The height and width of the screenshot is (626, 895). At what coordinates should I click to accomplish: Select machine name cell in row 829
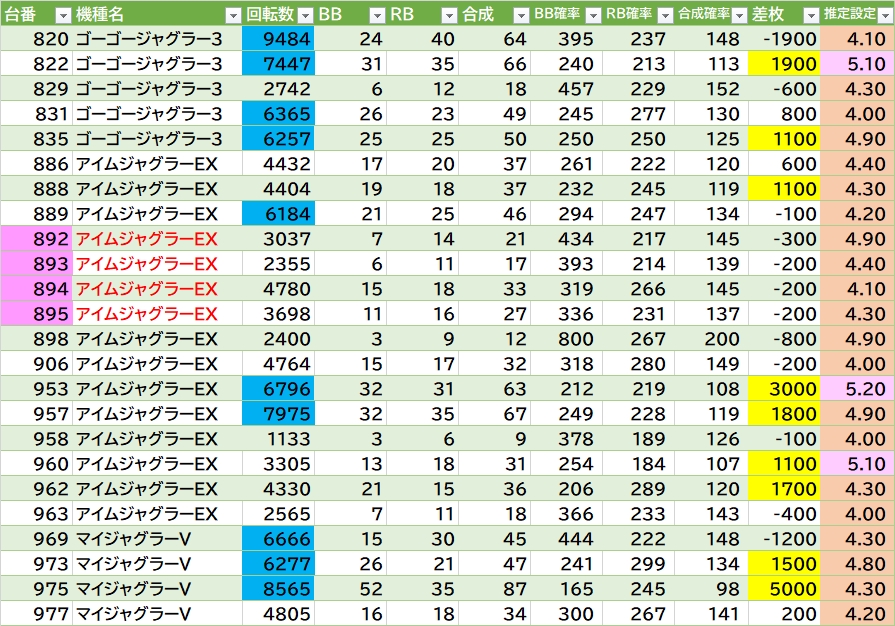pos(157,88)
